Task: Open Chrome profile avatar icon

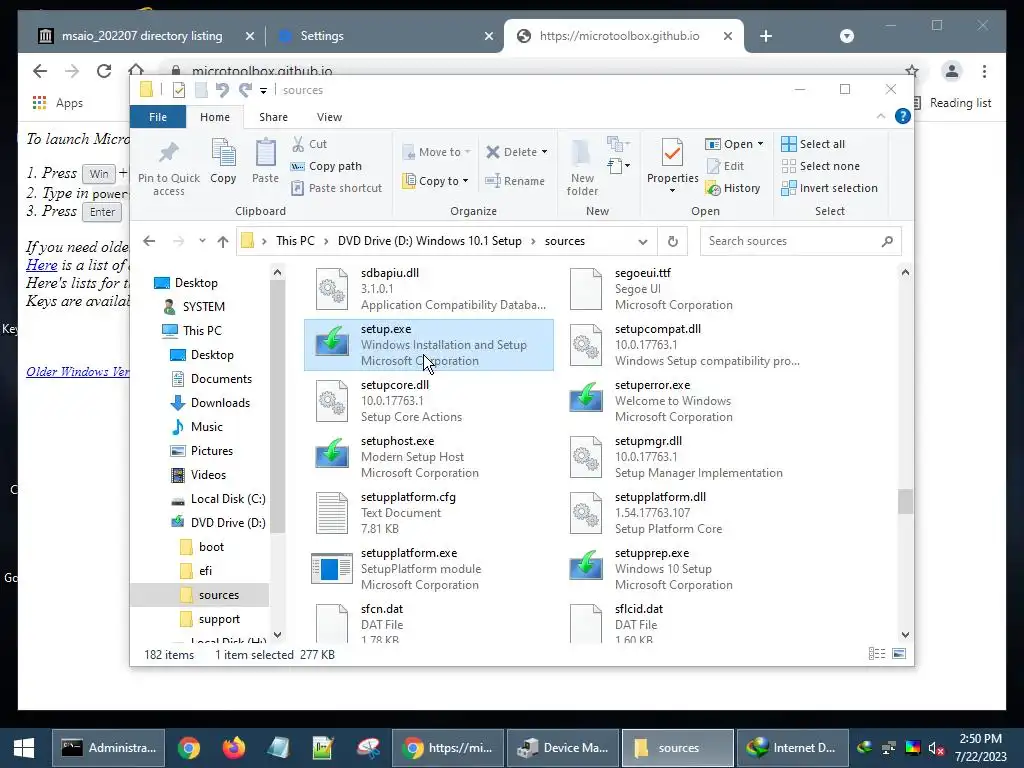Action: point(952,71)
